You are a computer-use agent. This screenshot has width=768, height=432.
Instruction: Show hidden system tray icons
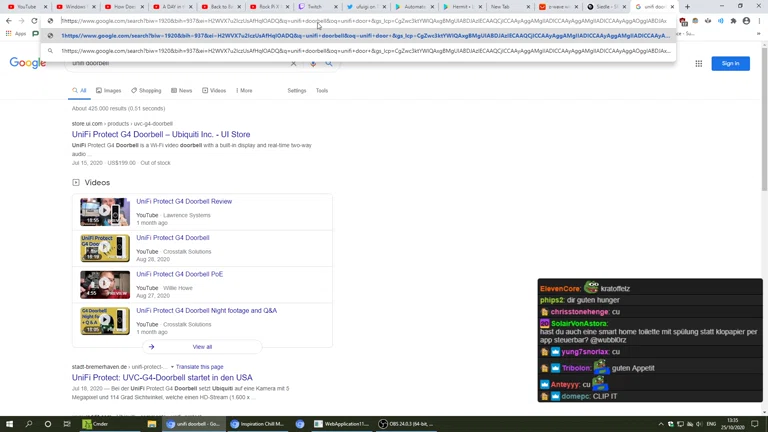point(660,424)
